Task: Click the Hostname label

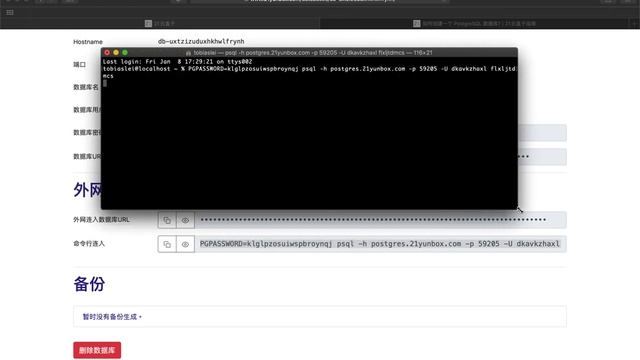Action: 88,42
